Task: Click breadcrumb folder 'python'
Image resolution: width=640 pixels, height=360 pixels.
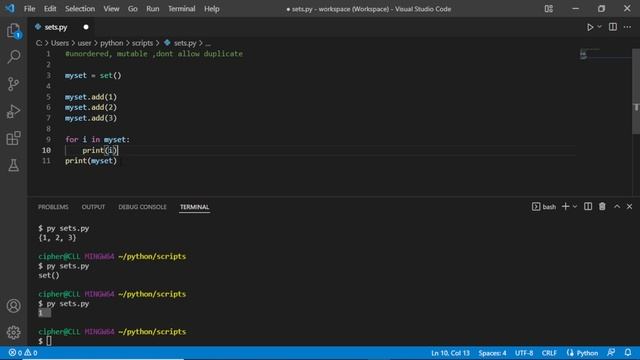Action: tap(111, 43)
